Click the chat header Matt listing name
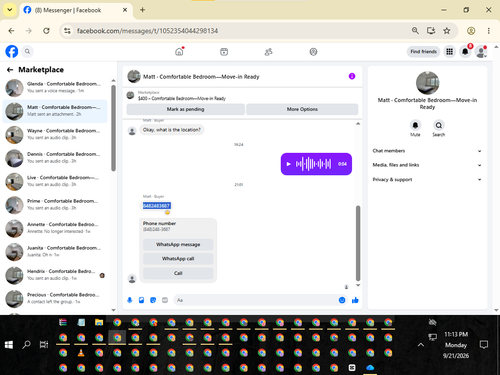This screenshot has height=375, width=500. click(201, 77)
